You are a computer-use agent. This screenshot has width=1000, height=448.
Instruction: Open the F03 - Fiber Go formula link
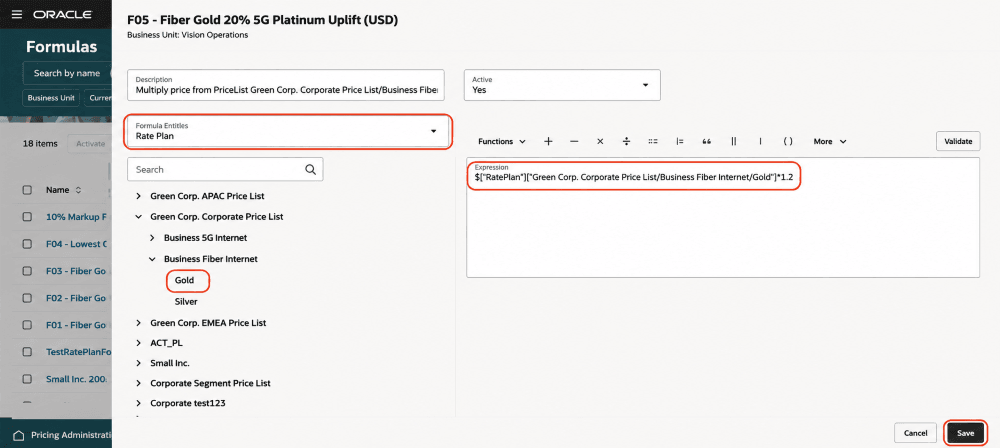[77, 271]
